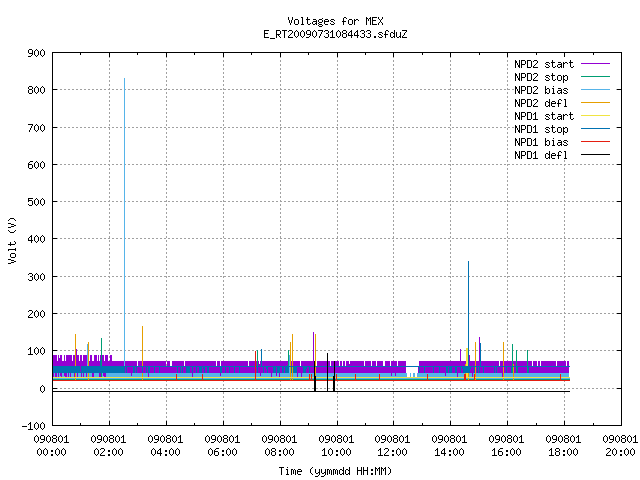Image resolution: width=640 pixels, height=480 pixels.
Task: Click the 900 label on the voltage axis
Action: point(36,53)
